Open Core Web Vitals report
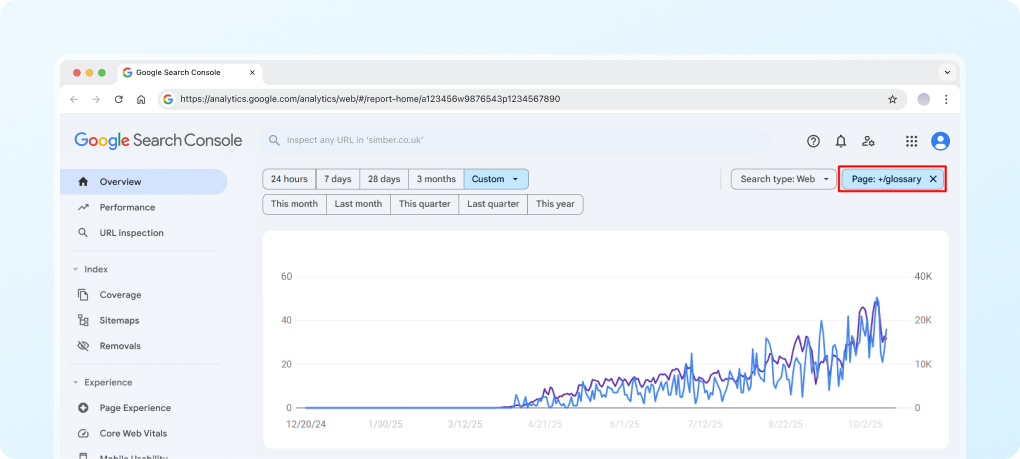Screen dimensions: 1020x459 coord(133,433)
